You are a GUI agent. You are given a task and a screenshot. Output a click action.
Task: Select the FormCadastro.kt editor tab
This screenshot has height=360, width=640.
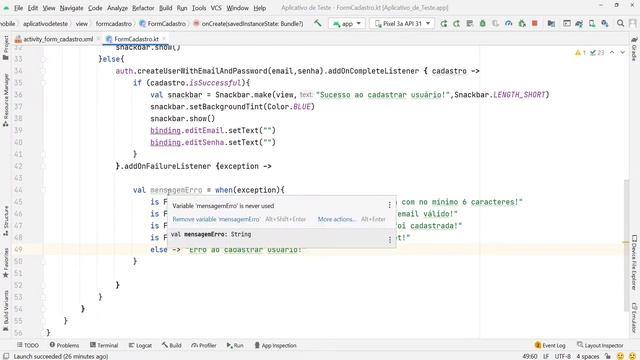[x=136, y=39]
